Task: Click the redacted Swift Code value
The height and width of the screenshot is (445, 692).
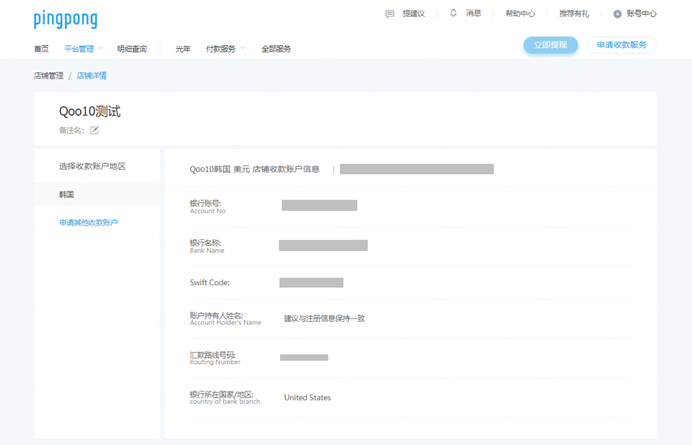Action: pos(311,283)
